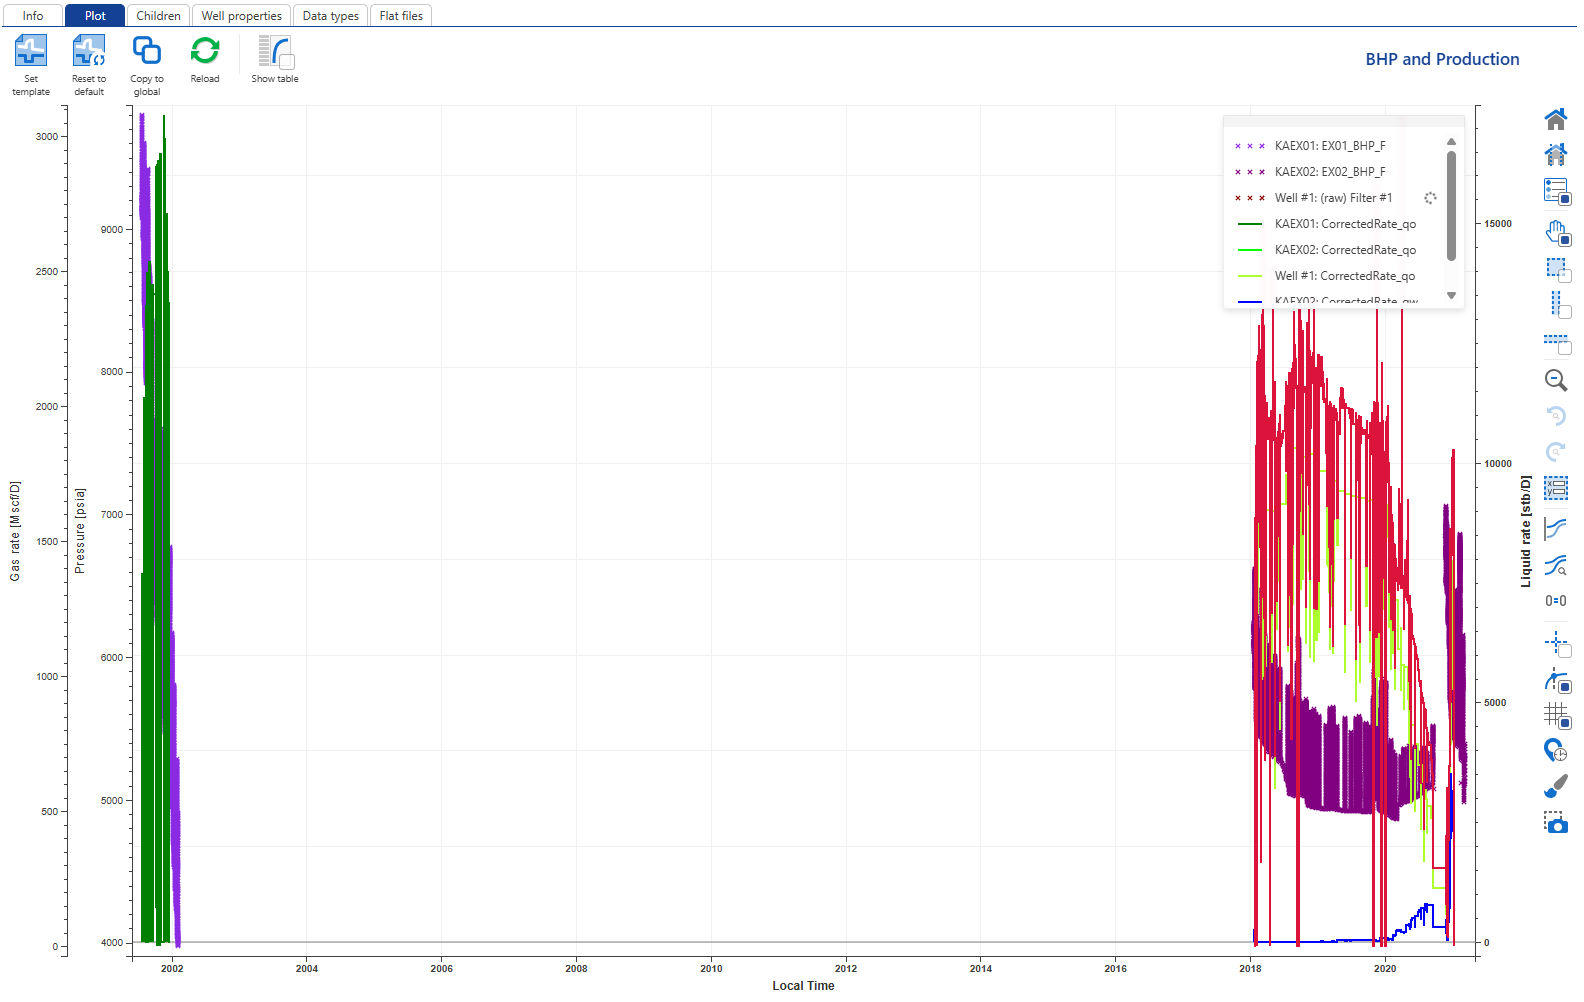Click the home view icon
The height and width of the screenshot is (1002, 1584).
(x=1555, y=120)
